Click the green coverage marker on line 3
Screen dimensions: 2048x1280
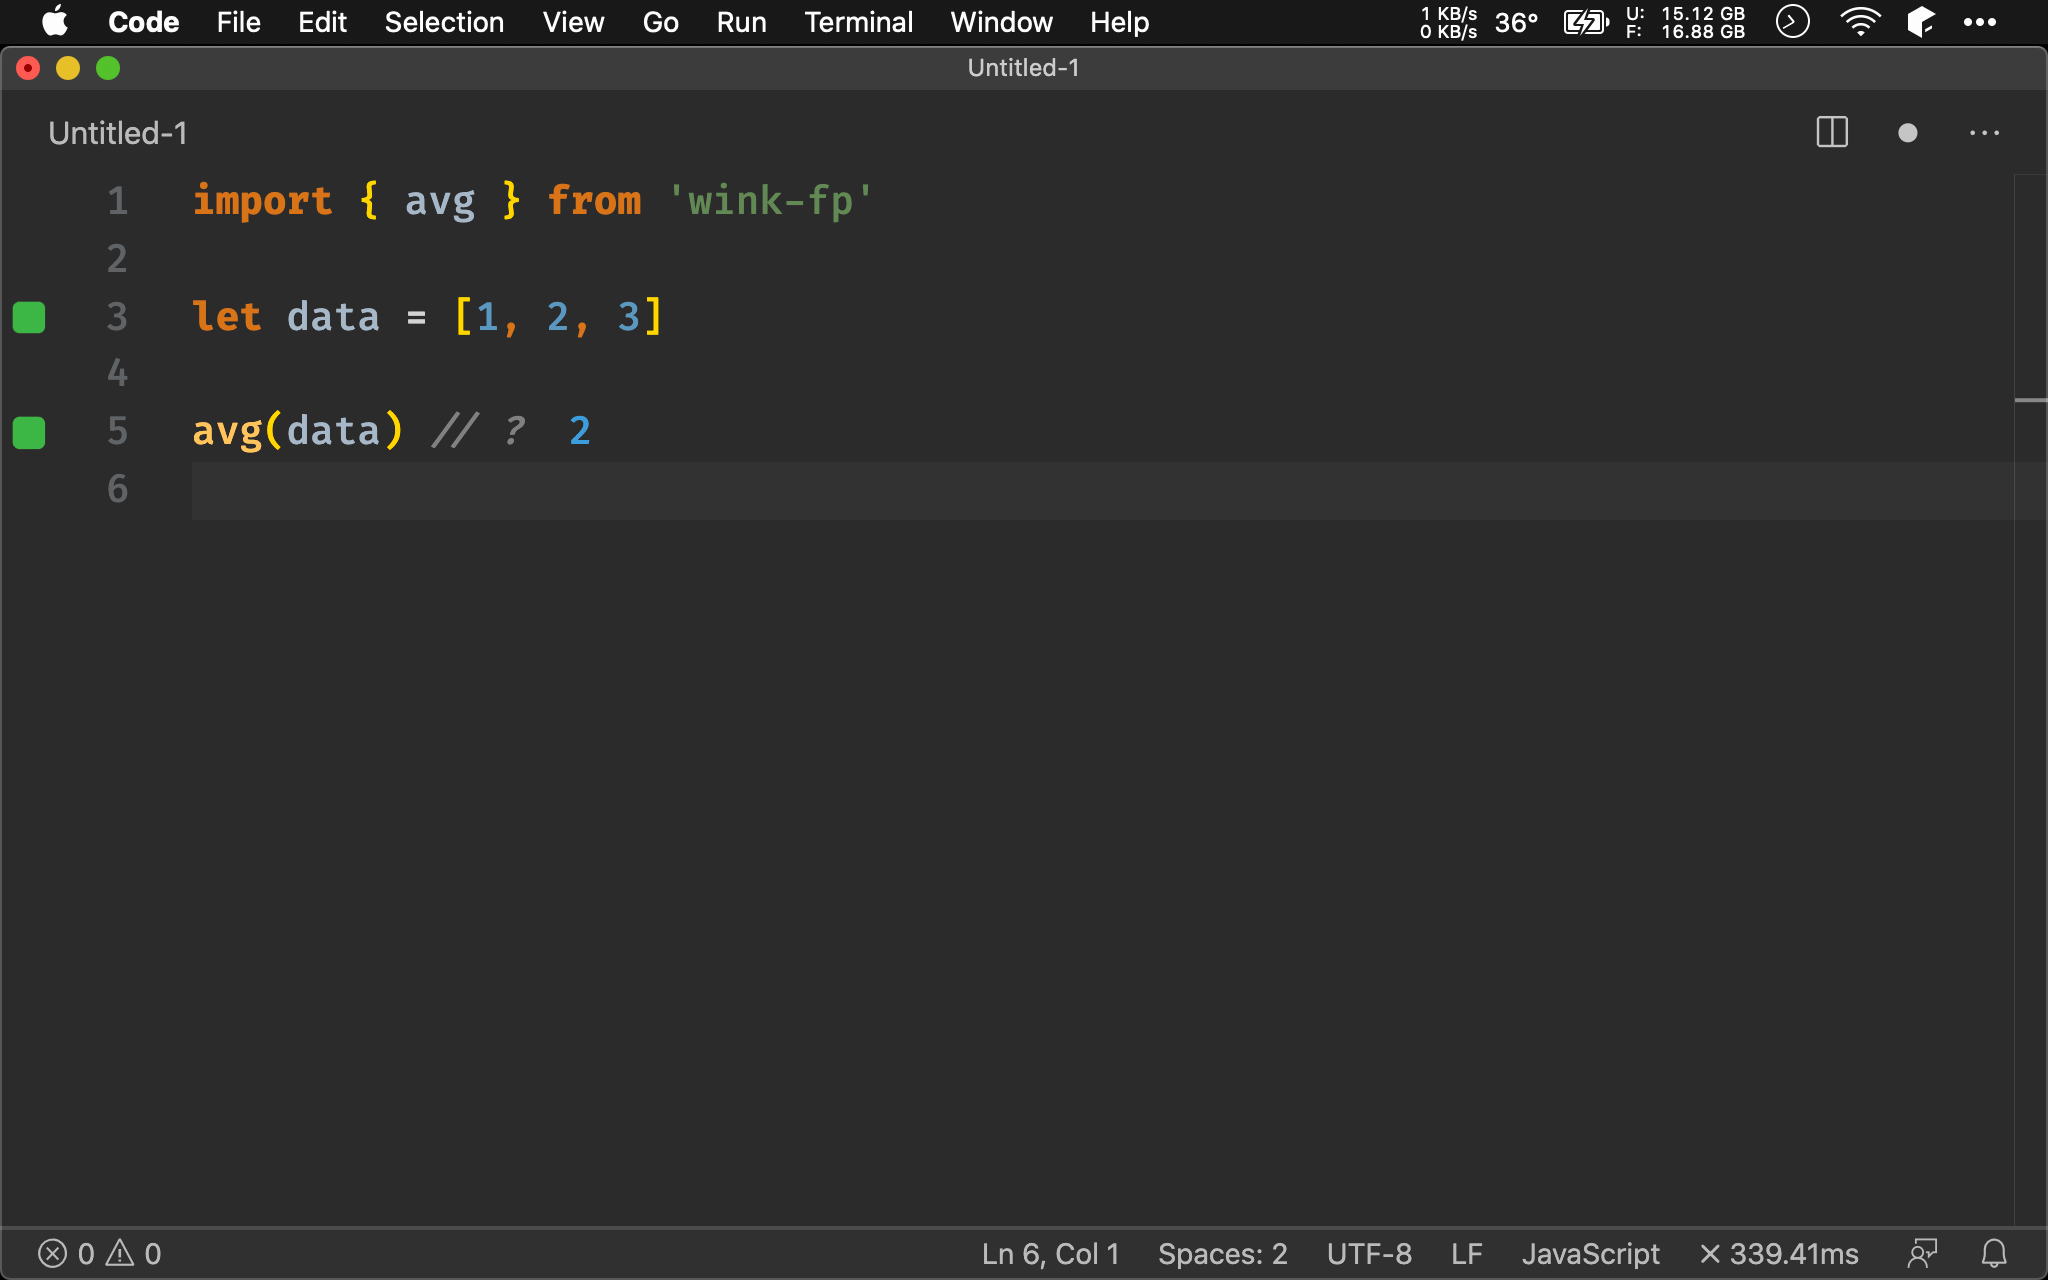click(x=29, y=317)
